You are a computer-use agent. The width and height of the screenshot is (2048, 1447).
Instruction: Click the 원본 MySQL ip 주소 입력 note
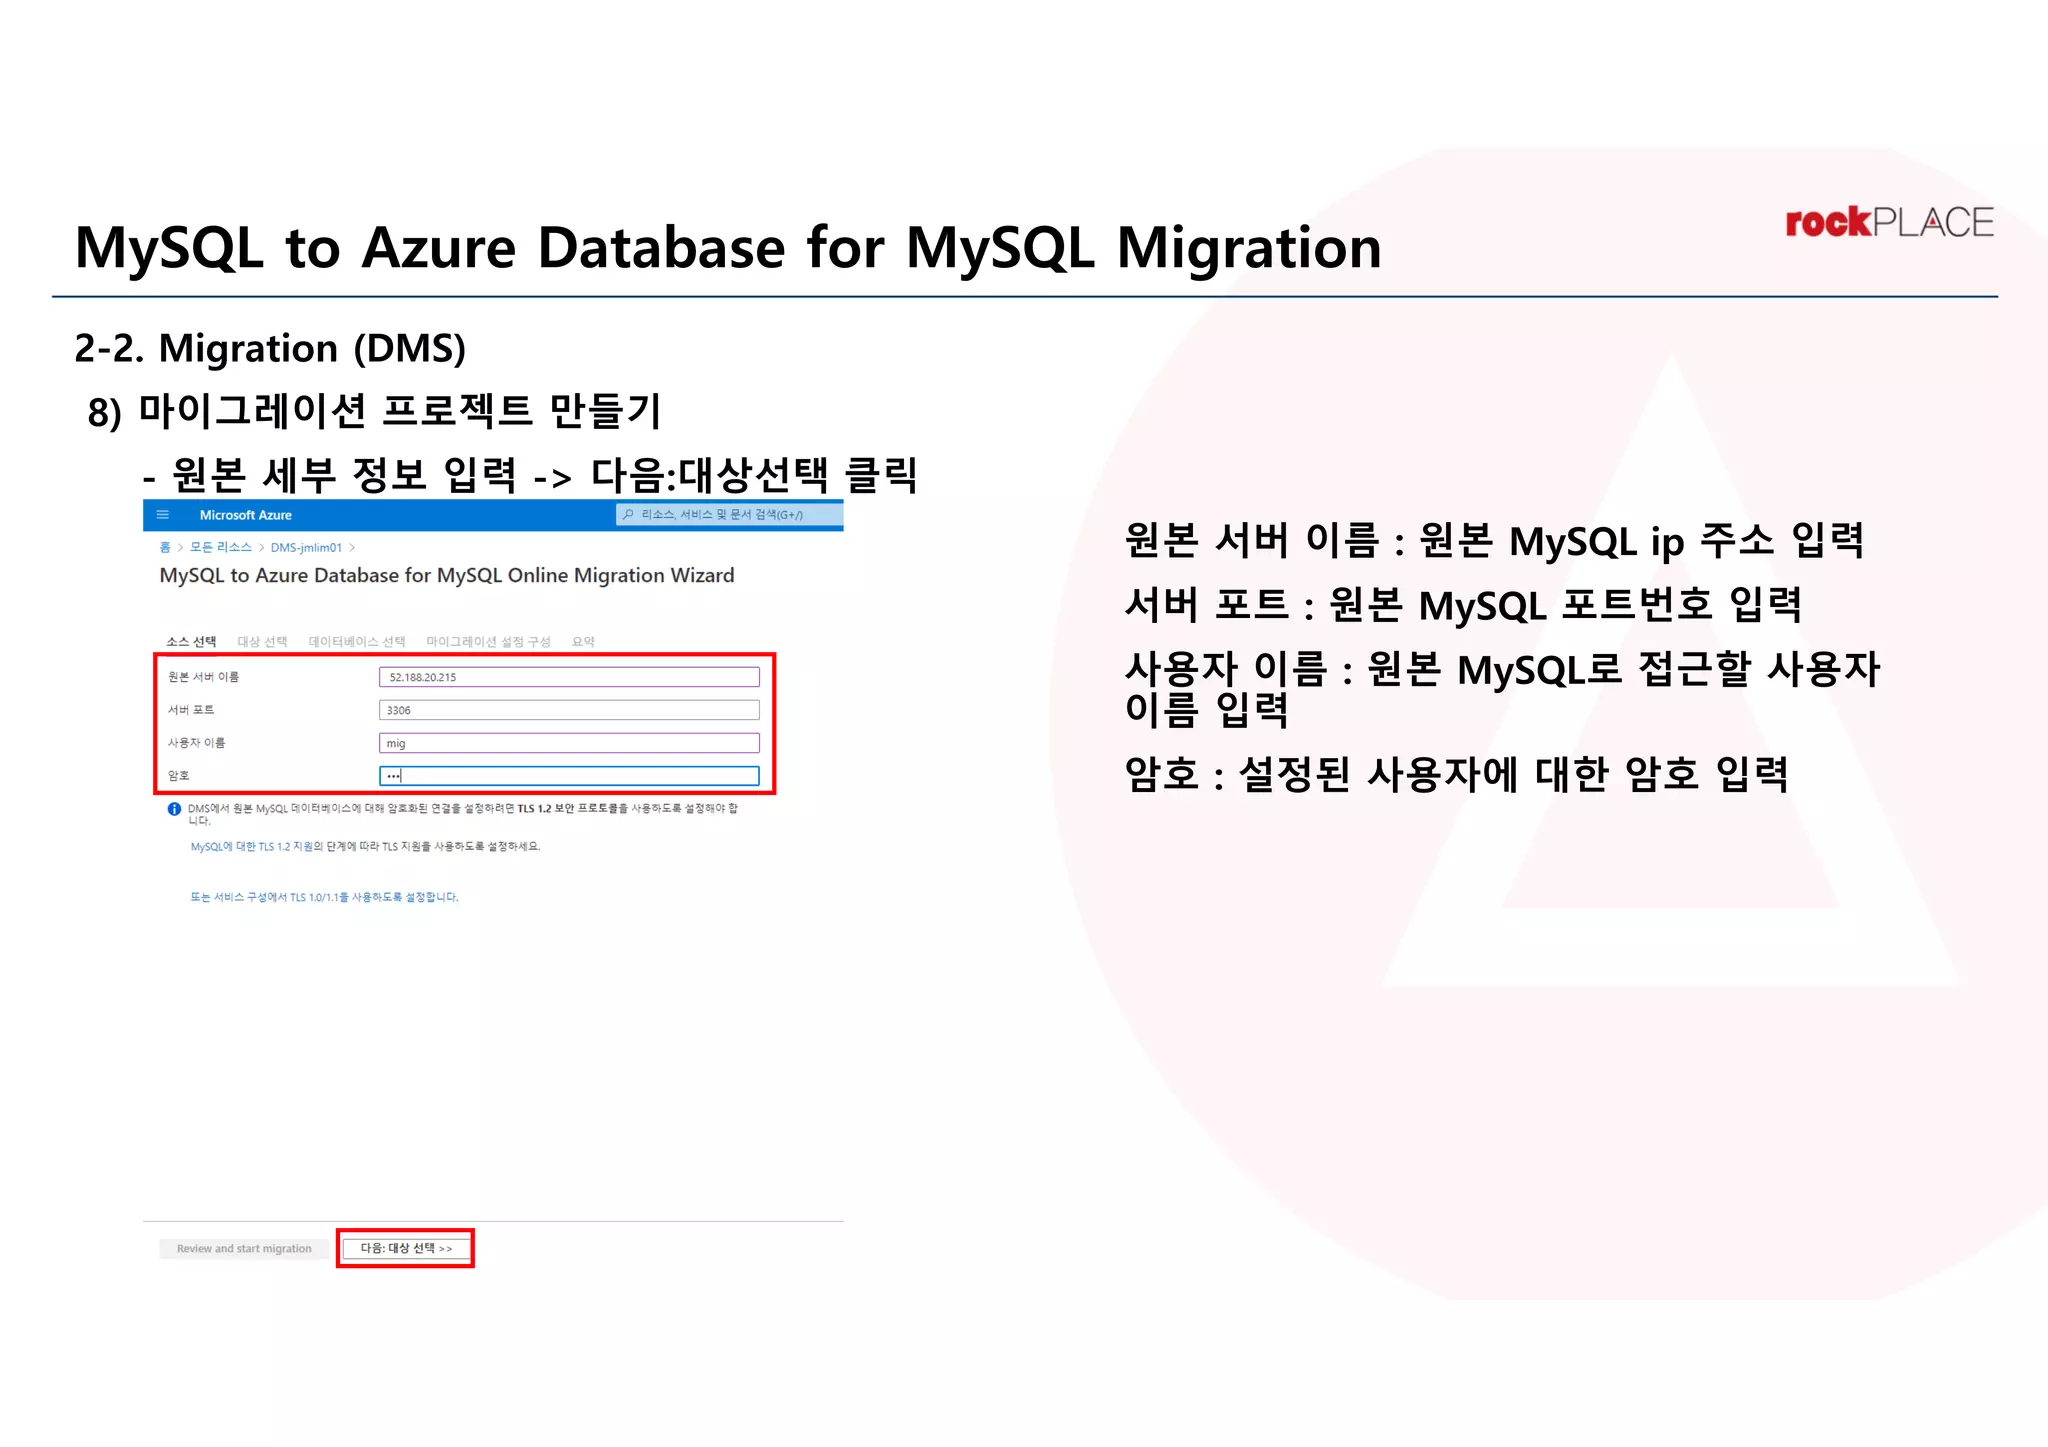pos(1642,540)
